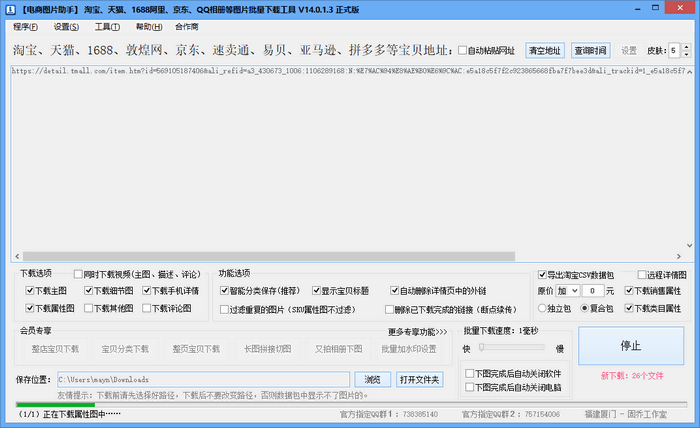Click the 浏览 button
700x428 pixels.
click(x=372, y=379)
